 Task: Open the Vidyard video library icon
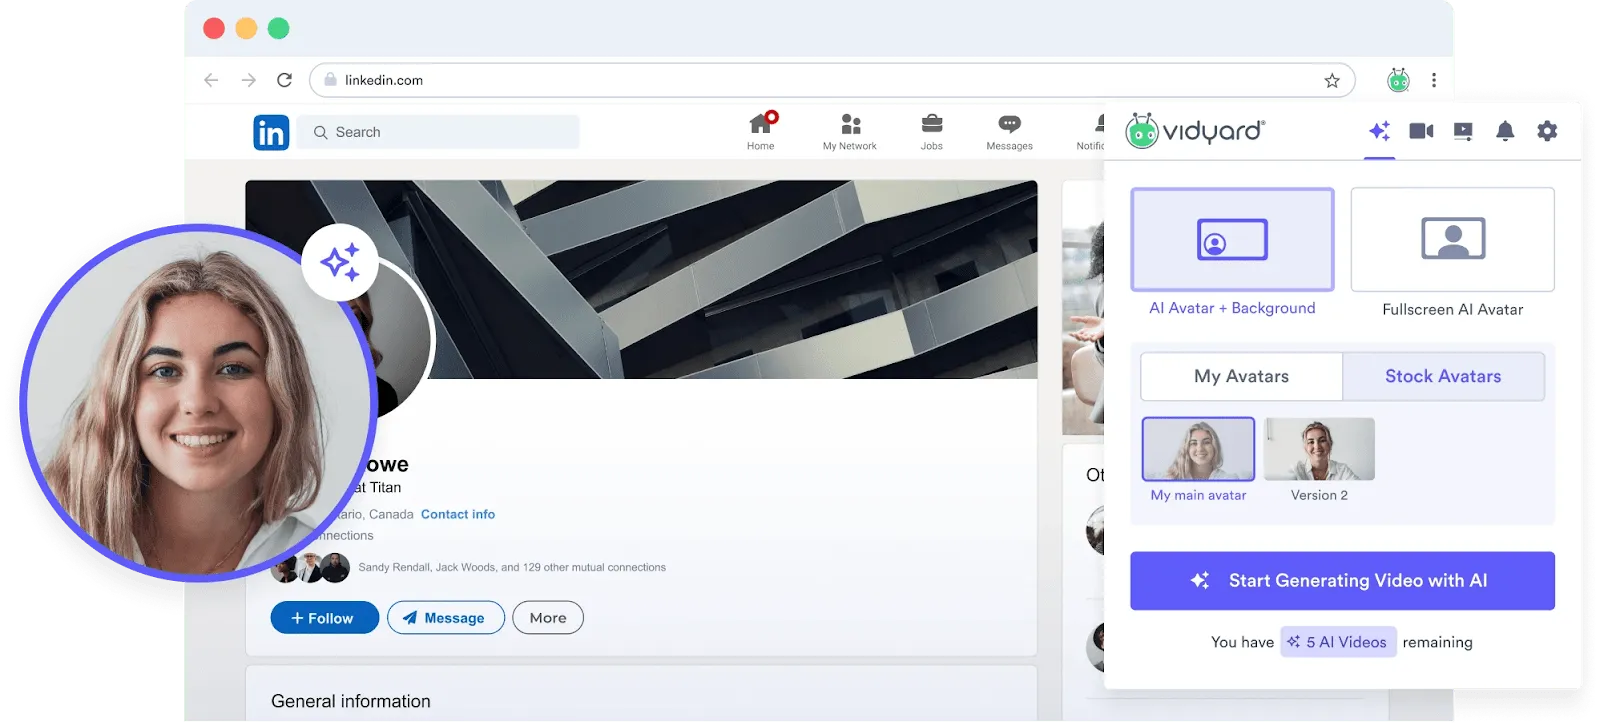[1463, 131]
